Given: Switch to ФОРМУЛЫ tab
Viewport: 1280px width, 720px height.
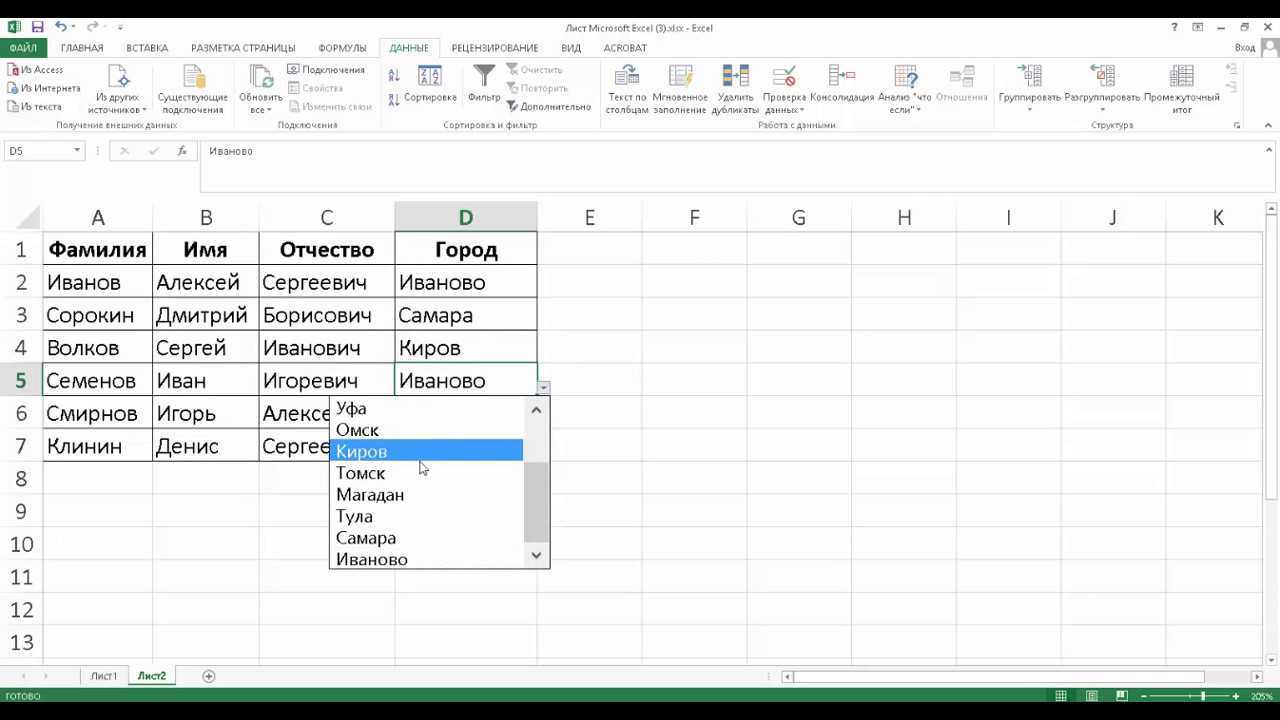Looking at the screenshot, I should pos(343,48).
